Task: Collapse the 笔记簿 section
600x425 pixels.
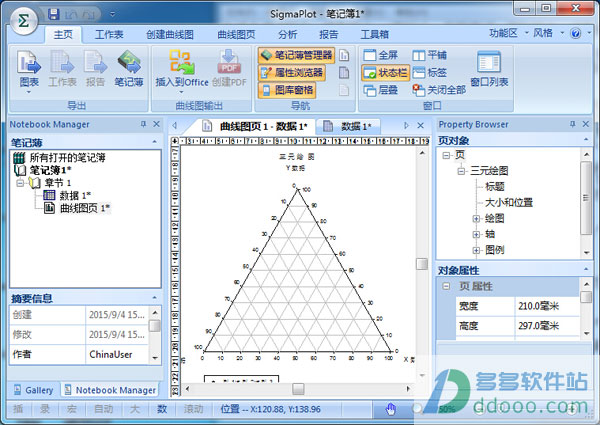Action: (155, 142)
